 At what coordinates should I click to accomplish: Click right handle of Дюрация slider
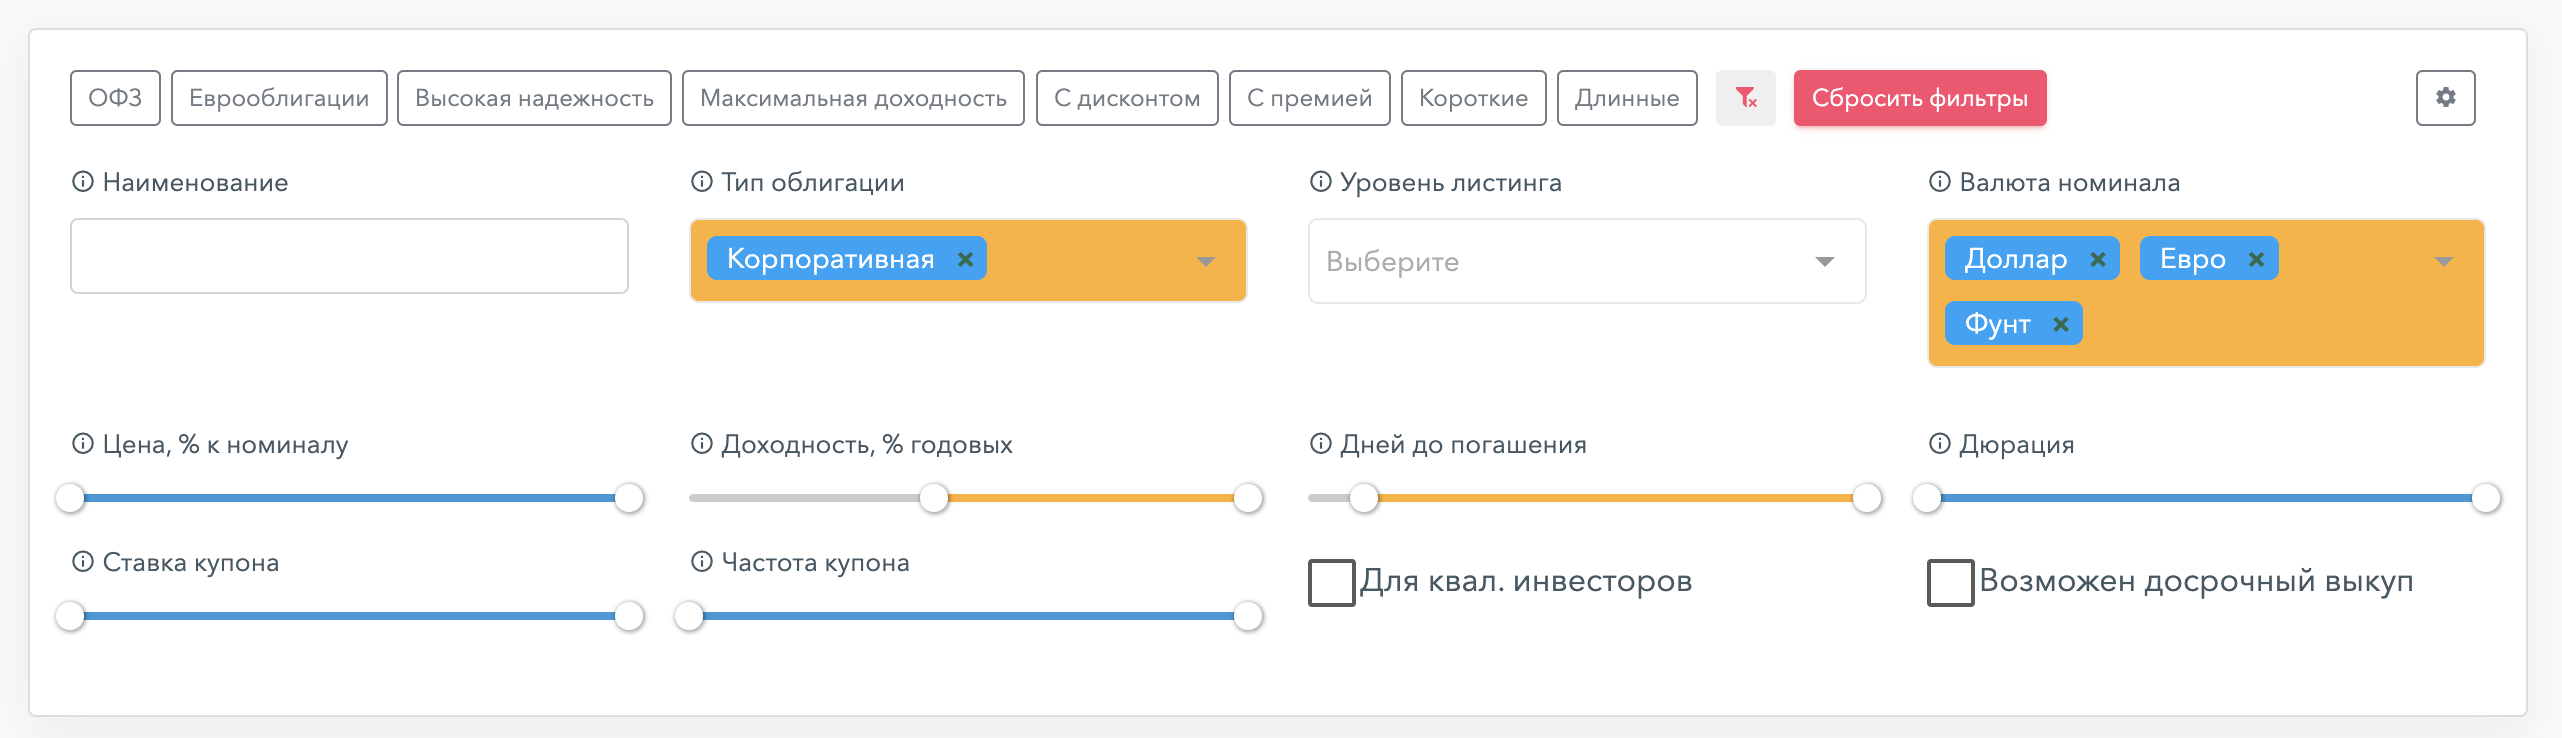pyautogui.click(x=2486, y=498)
